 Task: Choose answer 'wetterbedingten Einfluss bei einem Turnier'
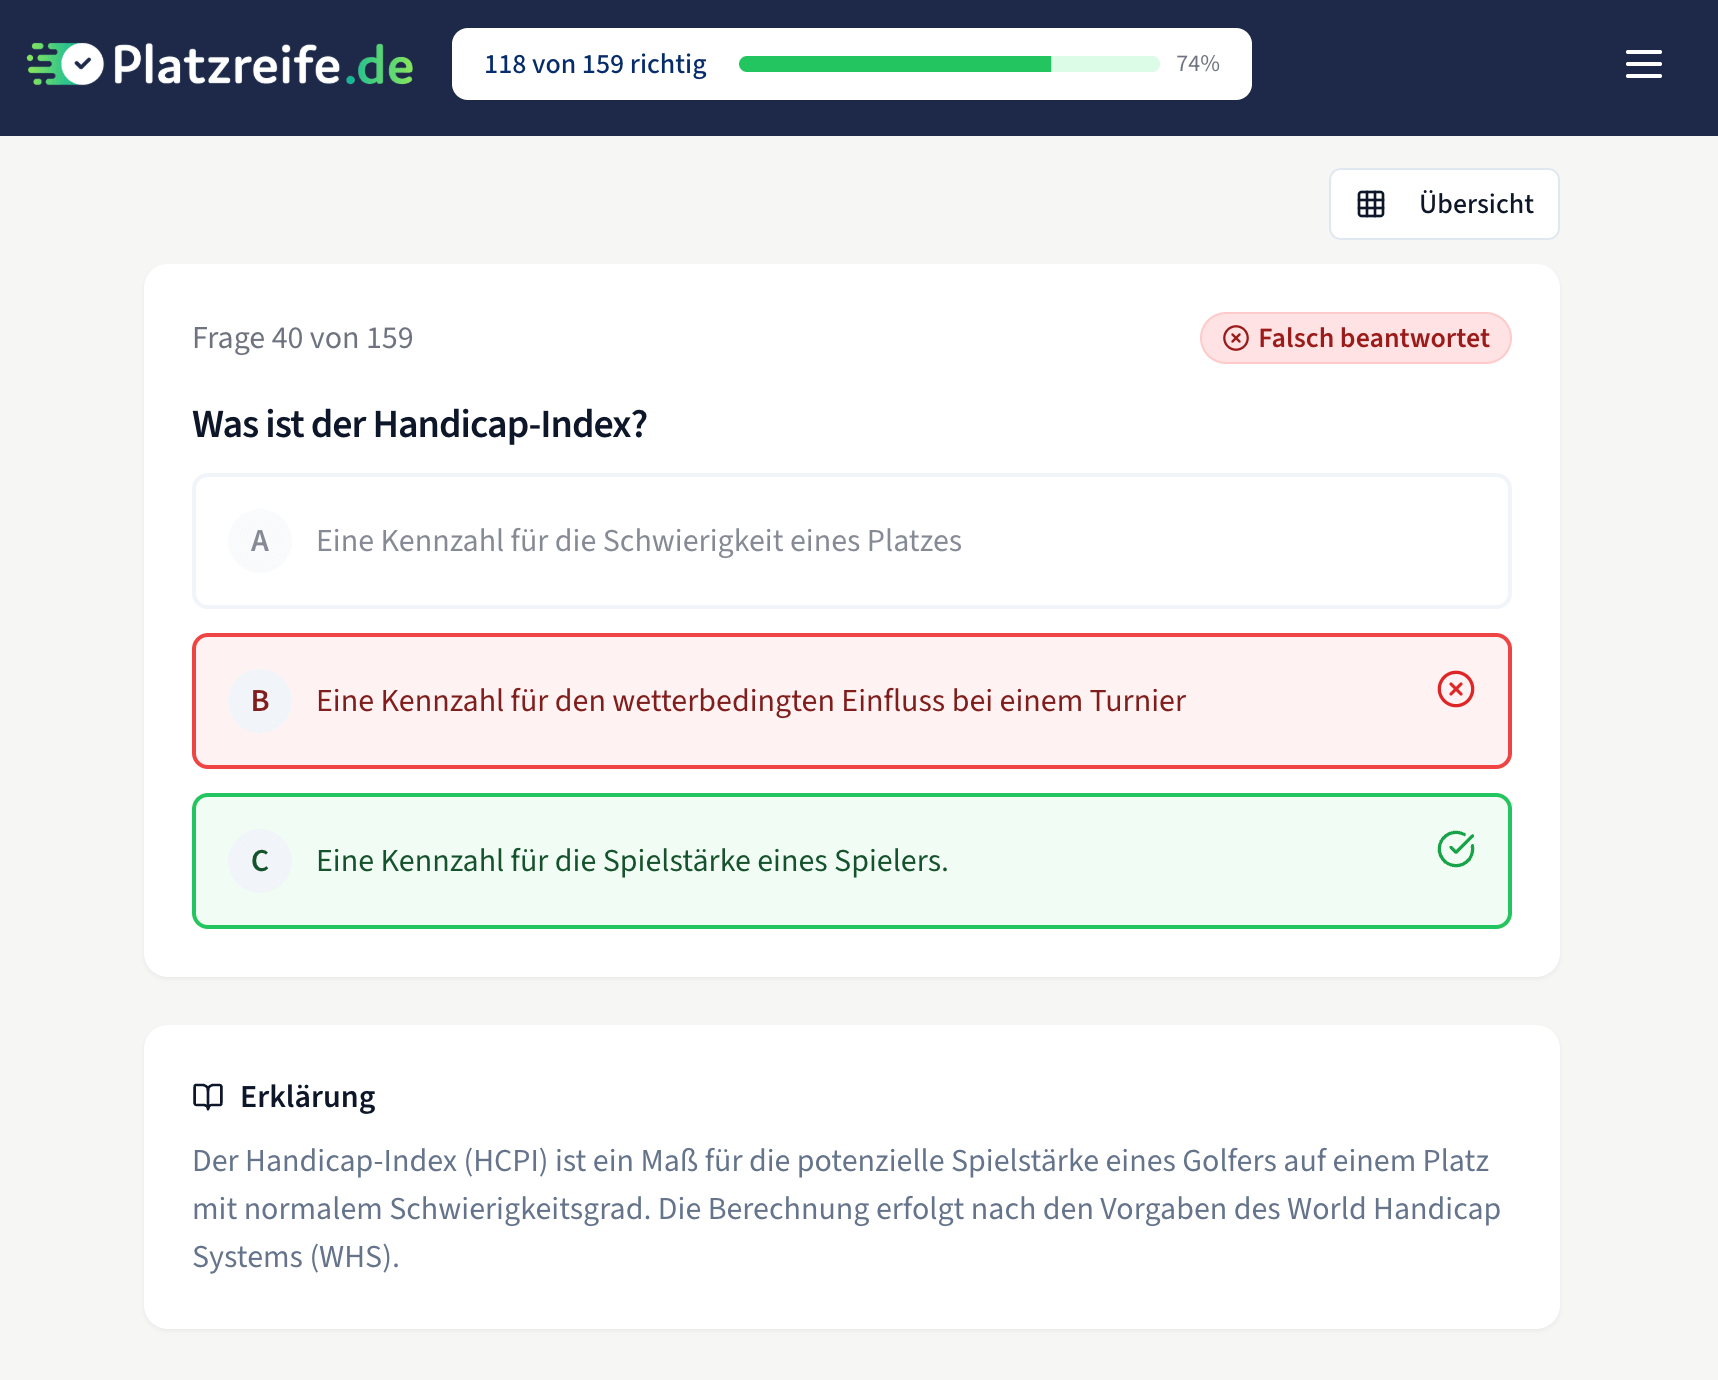tap(751, 701)
